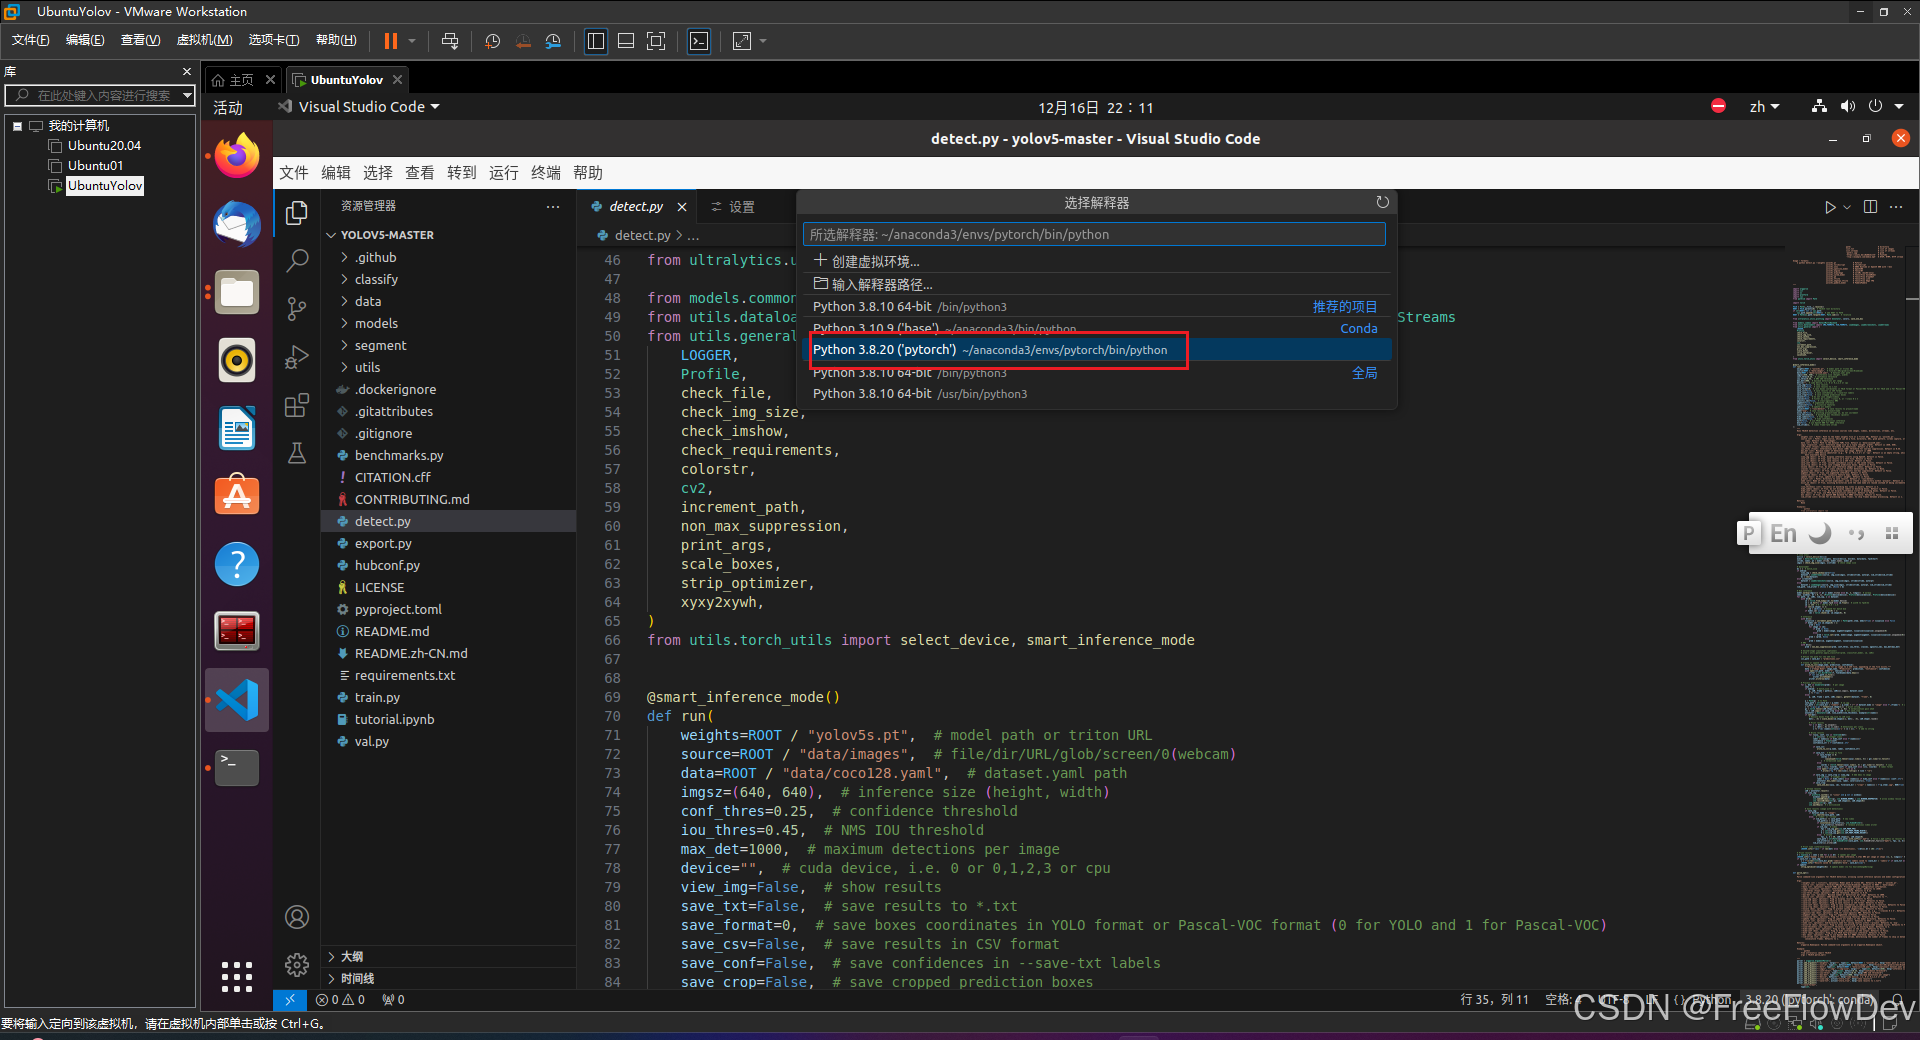Open the Testing flask icon view
The image size is (1920, 1040).
tap(296, 452)
